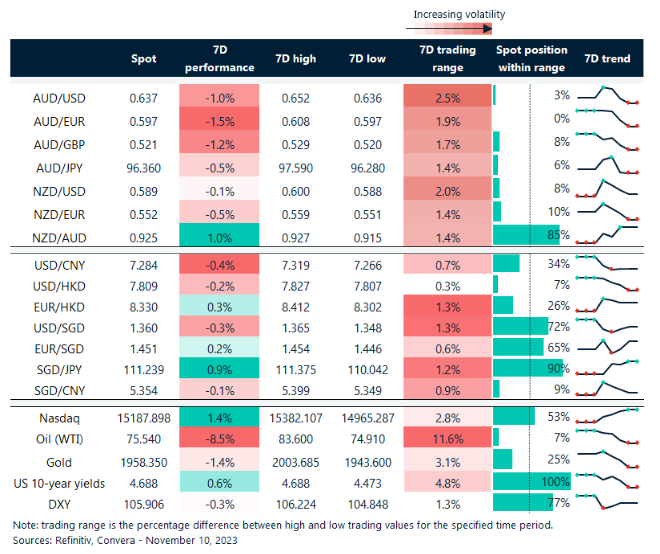Click the red Oil (WTI) -8.5% cell
Viewport: 660px width, 554px height.
[218, 437]
